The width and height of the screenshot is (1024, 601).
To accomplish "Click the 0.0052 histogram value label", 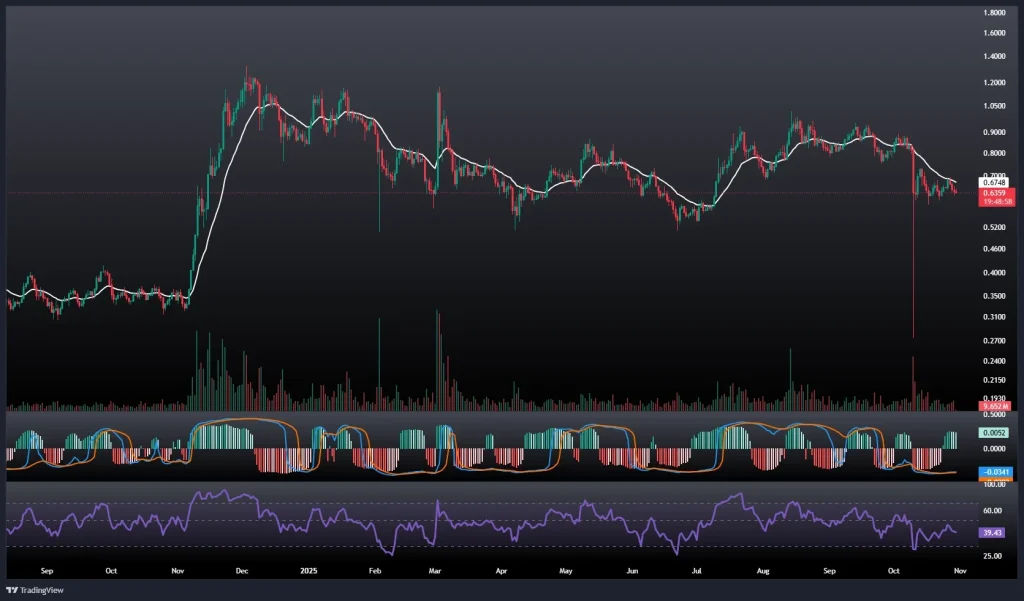I will (997, 432).
